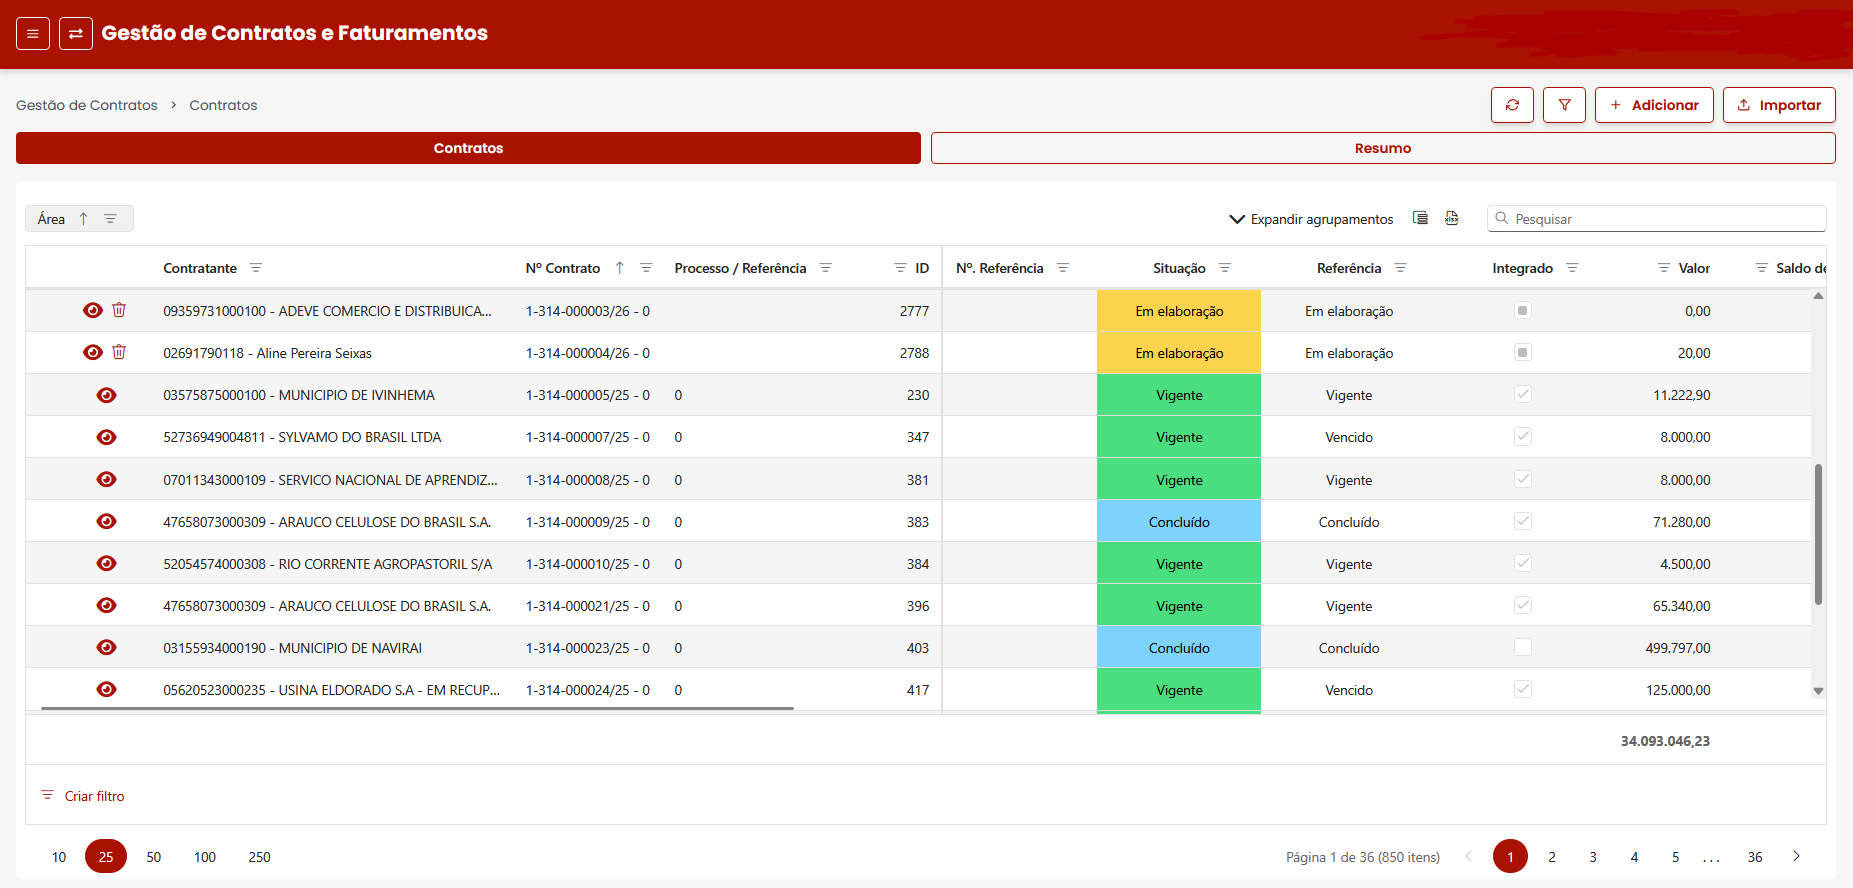
Task: Delete the ADEVE COMERCIO contract row
Action: 119,310
